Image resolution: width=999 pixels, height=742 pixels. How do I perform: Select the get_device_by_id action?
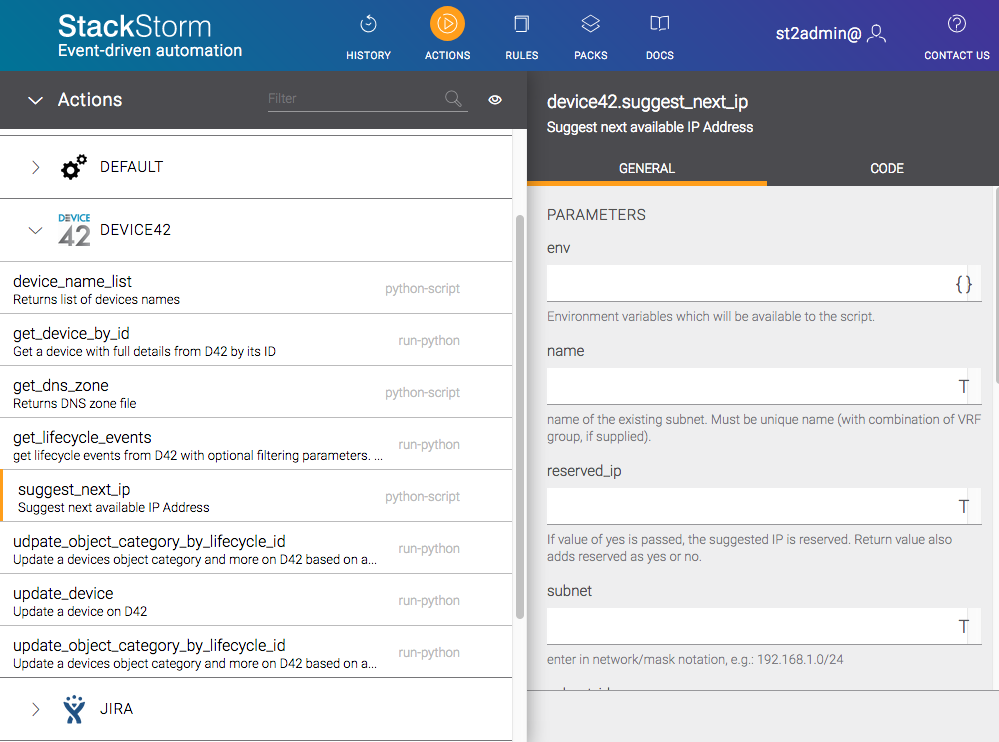pyautogui.click(x=256, y=340)
